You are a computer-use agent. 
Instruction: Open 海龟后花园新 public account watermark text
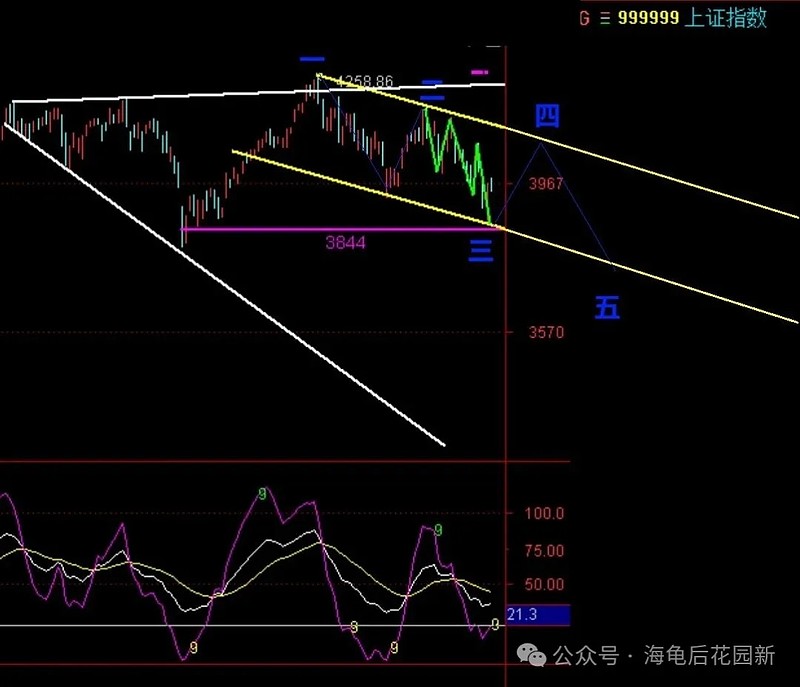(x=709, y=655)
